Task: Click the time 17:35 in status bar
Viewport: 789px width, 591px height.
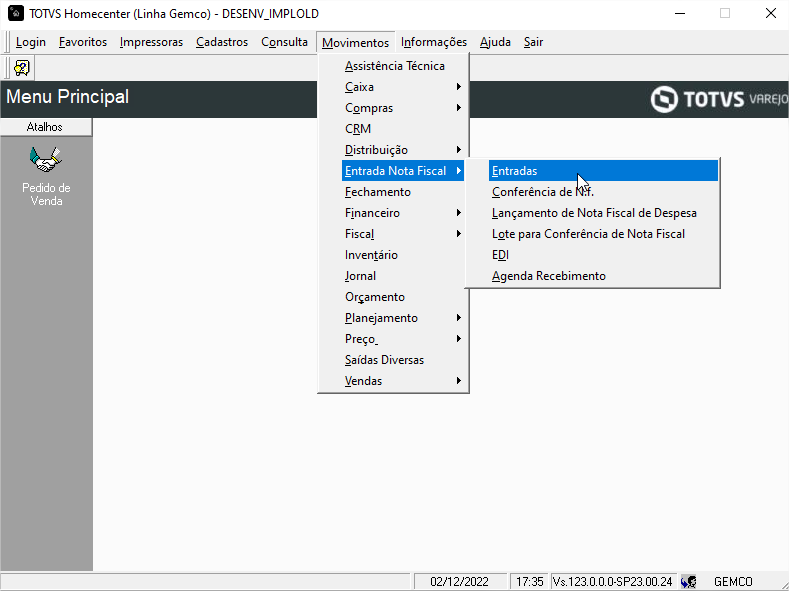Action: tap(529, 582)
